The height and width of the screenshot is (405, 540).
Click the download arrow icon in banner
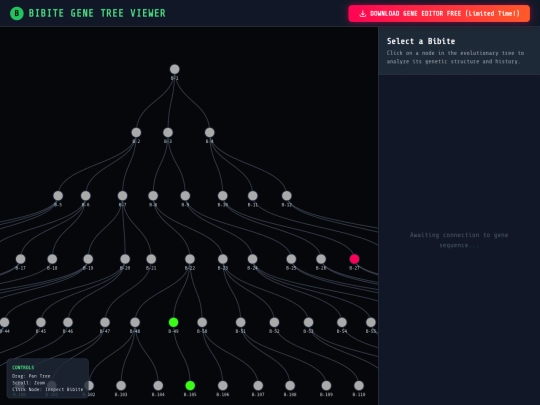362,13
